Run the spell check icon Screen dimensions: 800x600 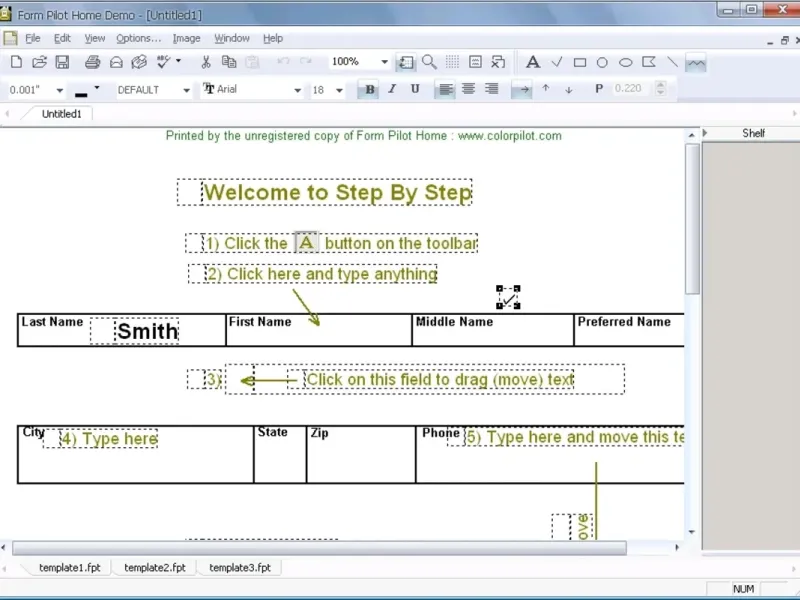[164, 62]
